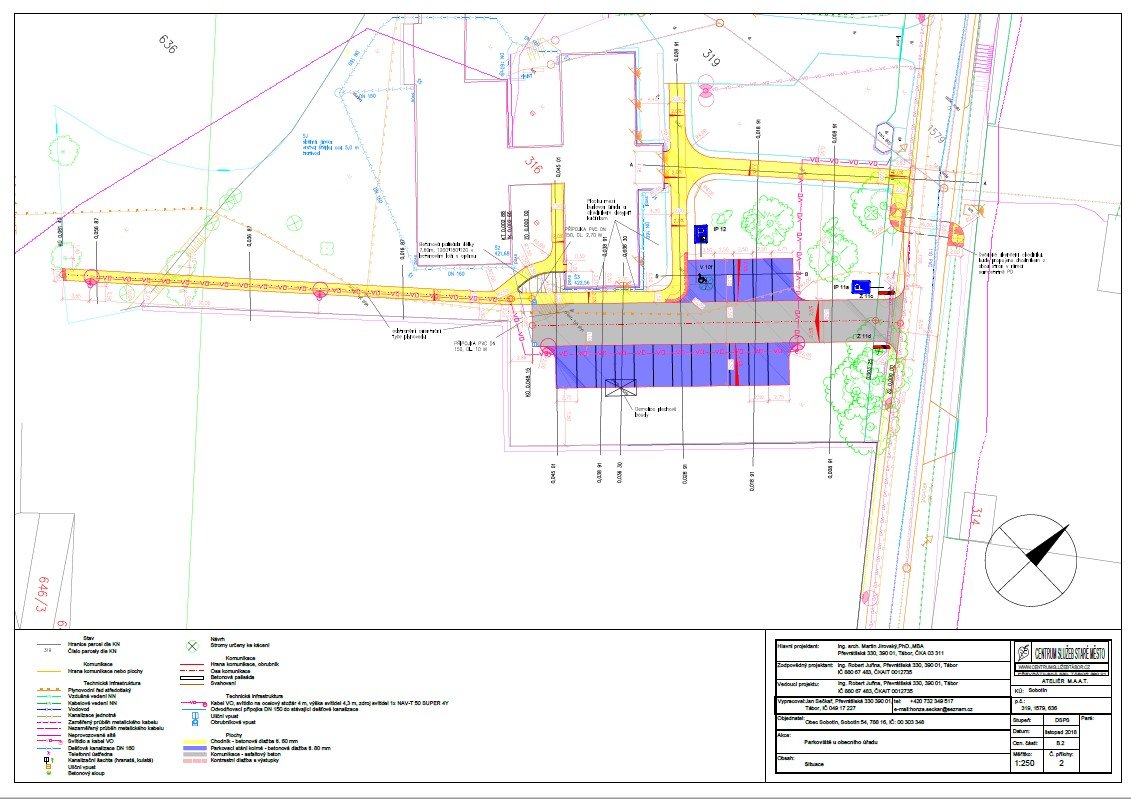Click the blue IP 12 parking sign
Viewport: 1131px width, 799px height.
coord(701,234)
